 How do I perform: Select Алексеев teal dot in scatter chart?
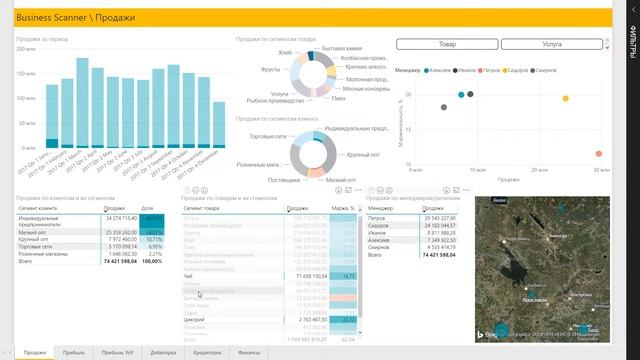click(x=461, y=95)
